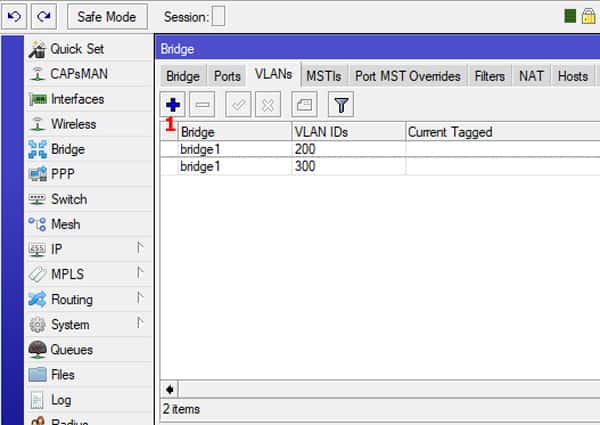Expand MPLS submenu arrow
Screen dimensions: 600x425
tap(140, 274)
